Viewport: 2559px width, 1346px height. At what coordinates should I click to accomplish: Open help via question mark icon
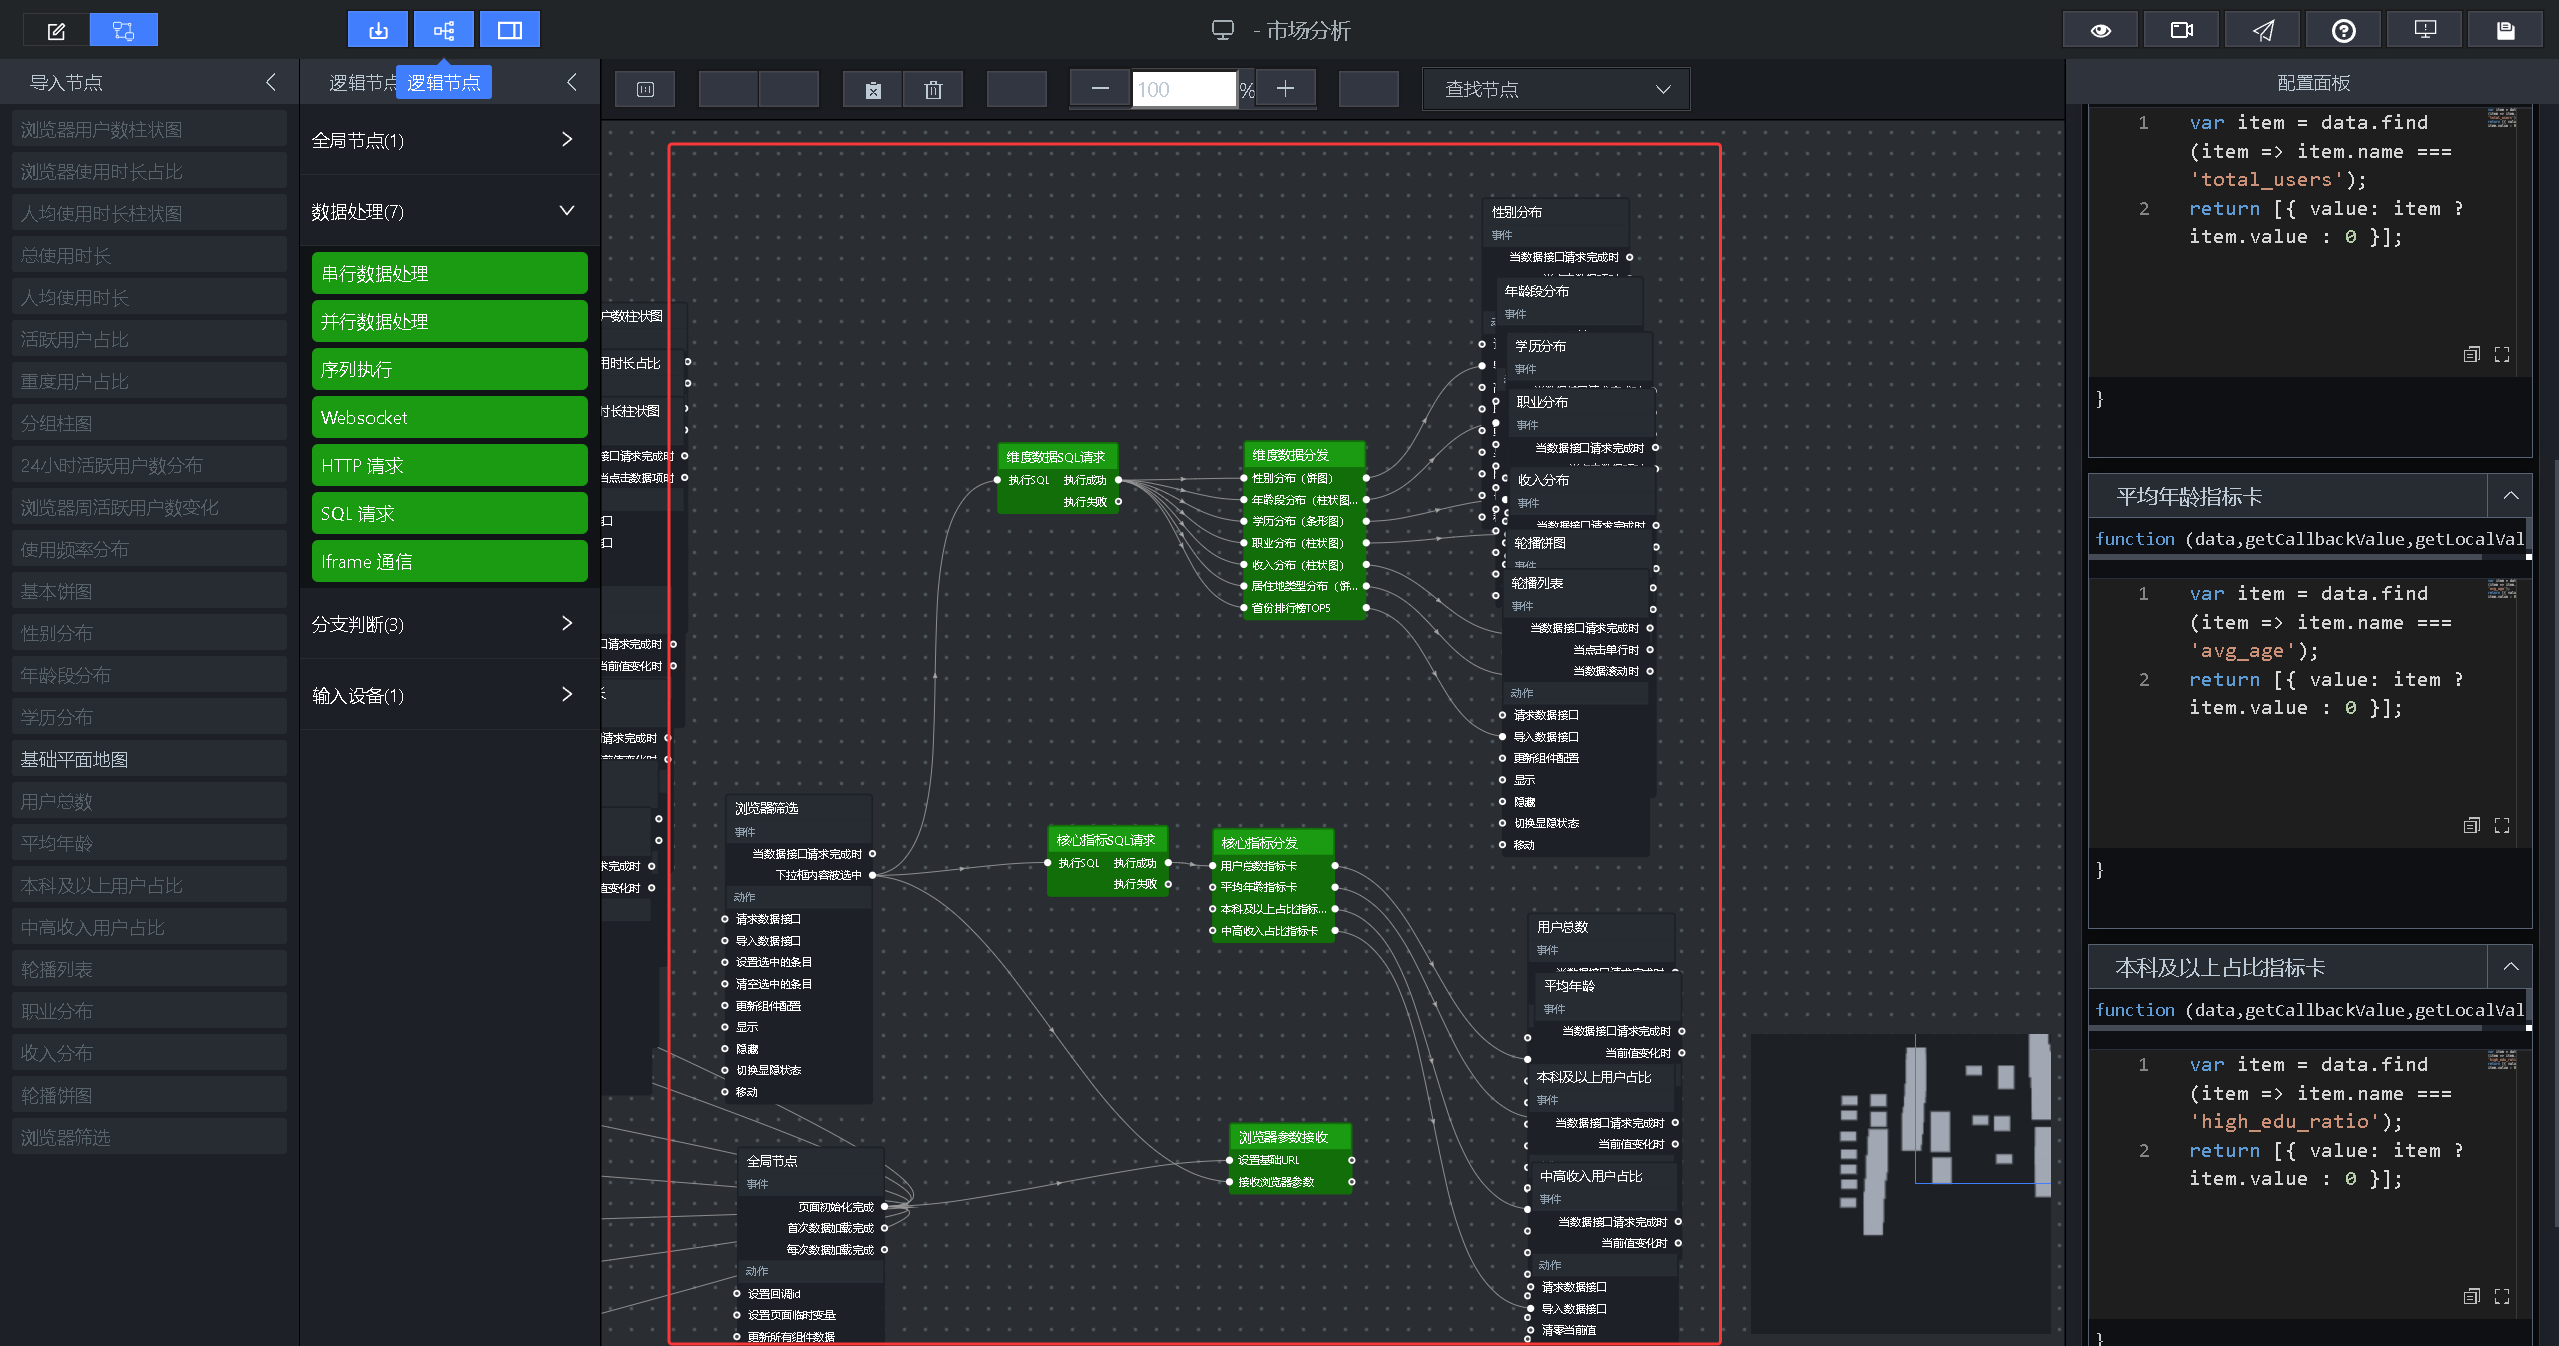click(x=2344, y=30)
